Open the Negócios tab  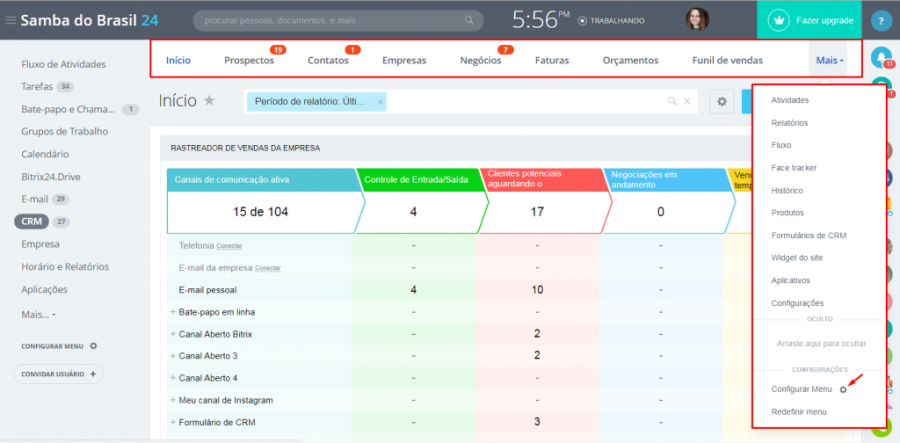point(480,60)
